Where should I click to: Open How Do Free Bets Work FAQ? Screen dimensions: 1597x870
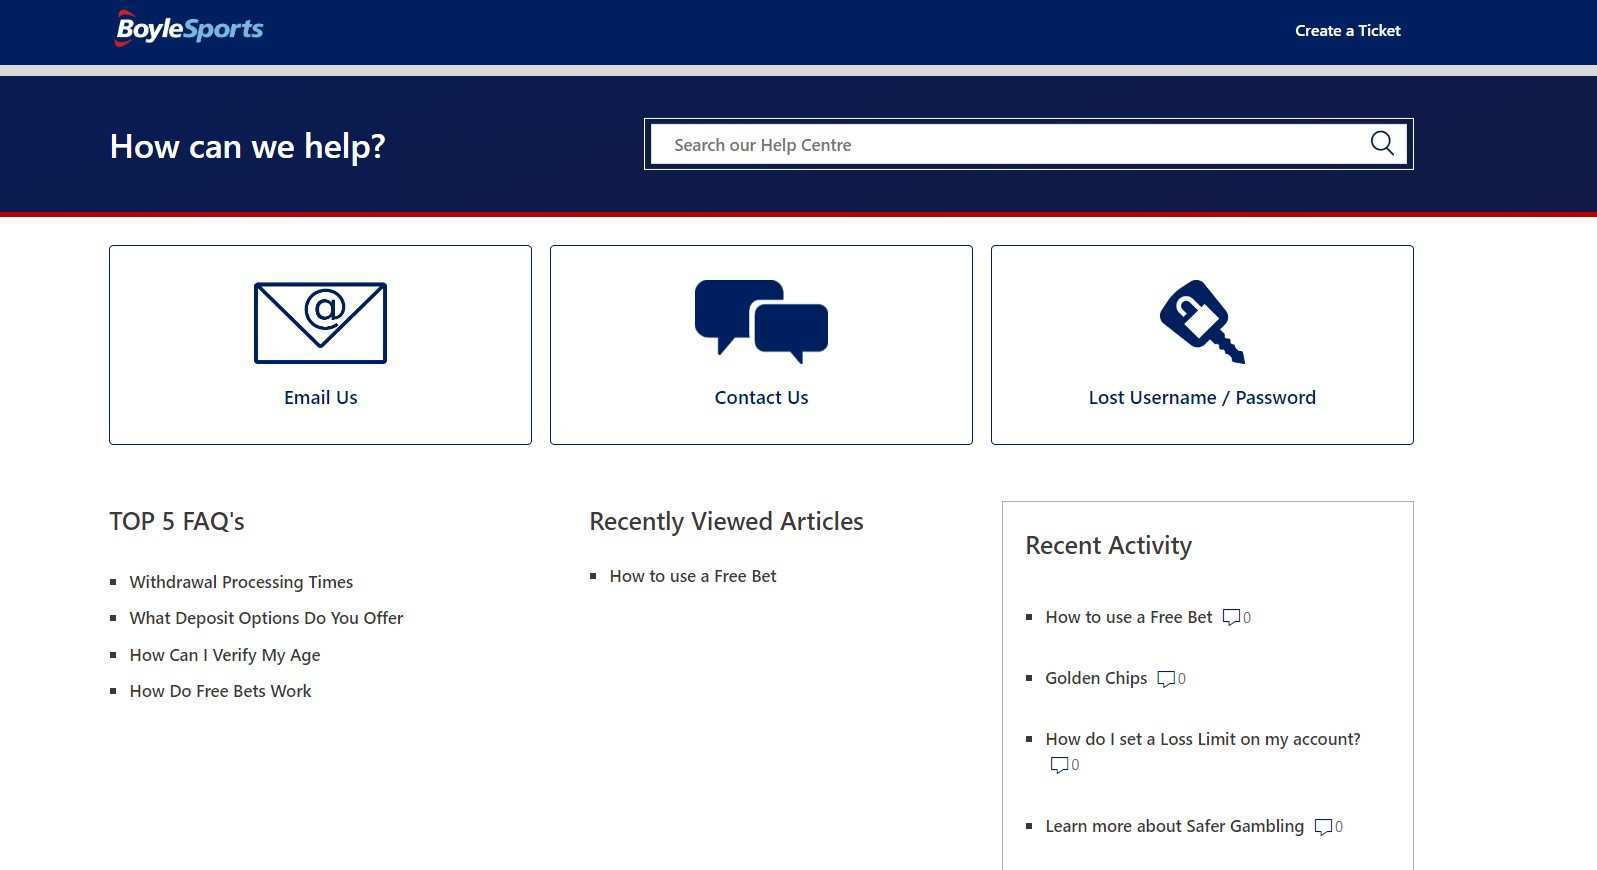(x=220, y=691)
